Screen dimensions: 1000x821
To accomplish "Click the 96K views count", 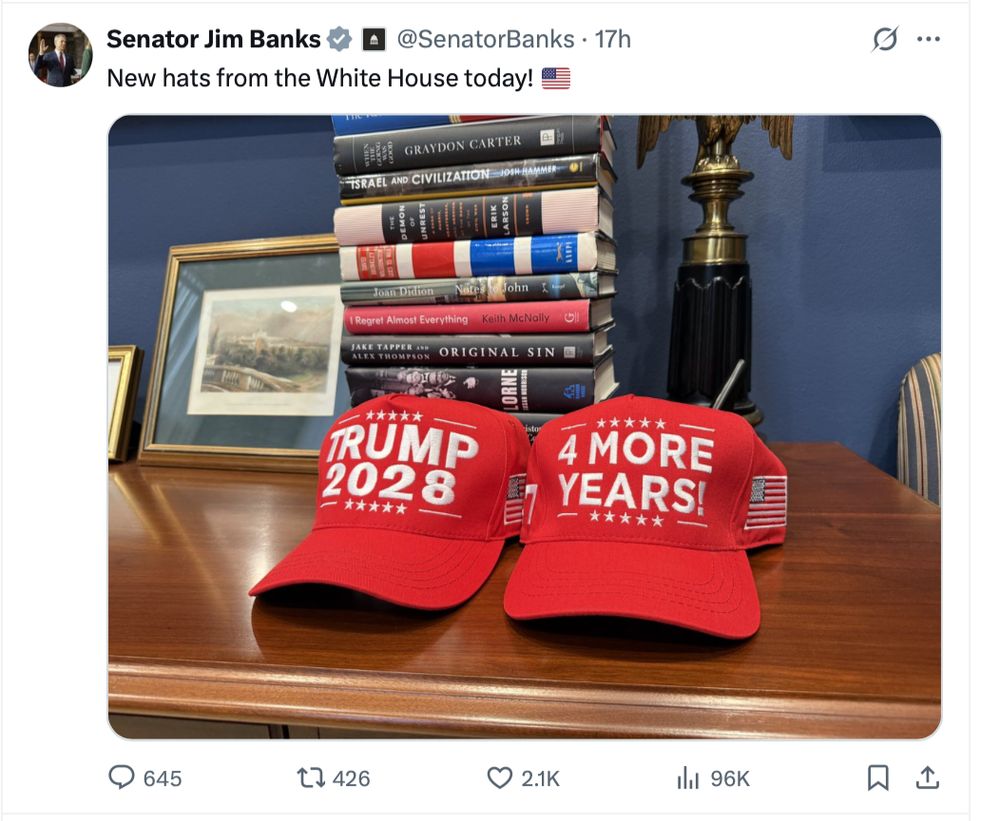I will [x=730, y=778].
